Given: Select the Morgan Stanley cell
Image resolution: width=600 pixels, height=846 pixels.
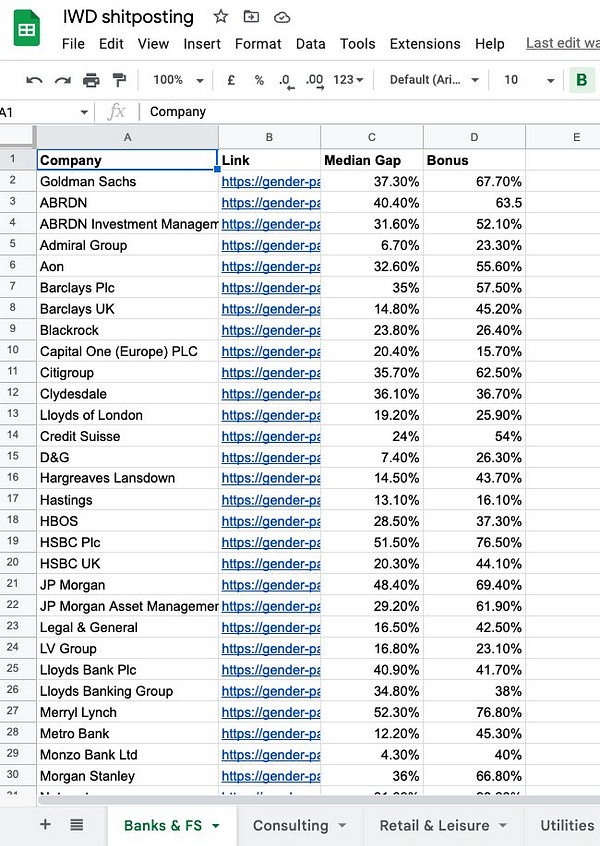Looking at the screenshot, I should click(x=127, y=776).
